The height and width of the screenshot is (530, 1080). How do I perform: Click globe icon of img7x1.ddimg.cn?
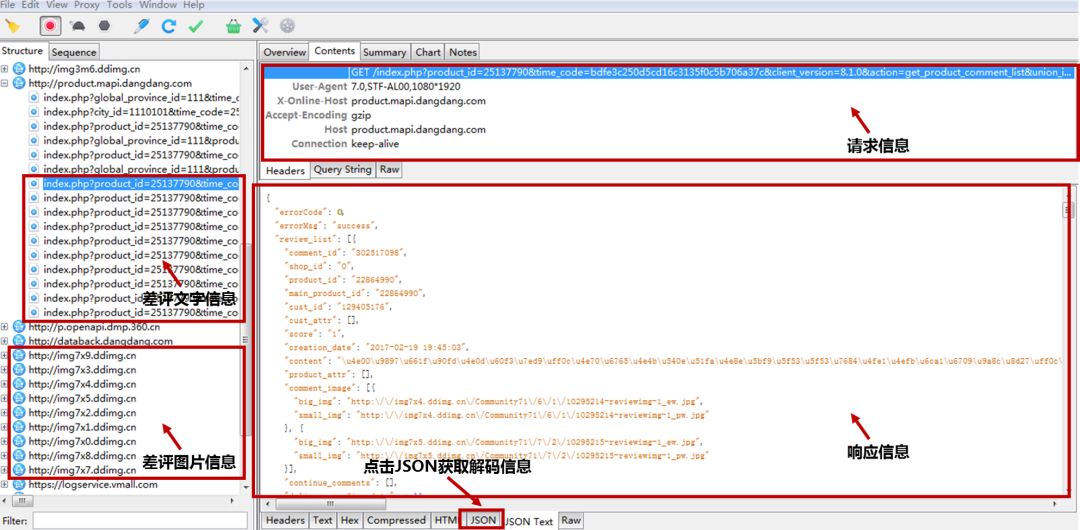pyautogui.click(x=19, y=427)
